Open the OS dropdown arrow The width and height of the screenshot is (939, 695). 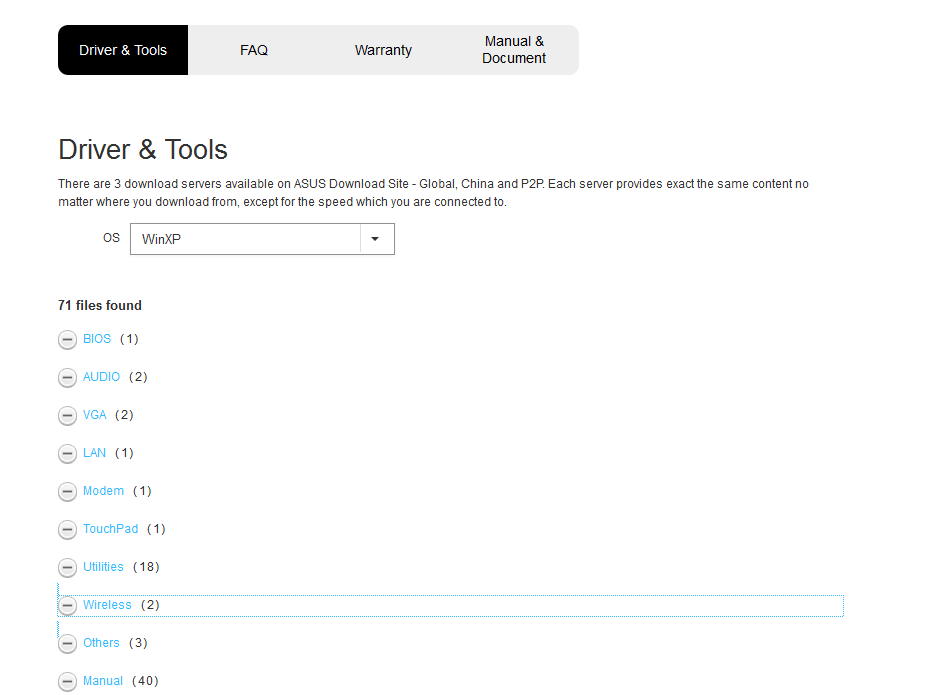375,239
